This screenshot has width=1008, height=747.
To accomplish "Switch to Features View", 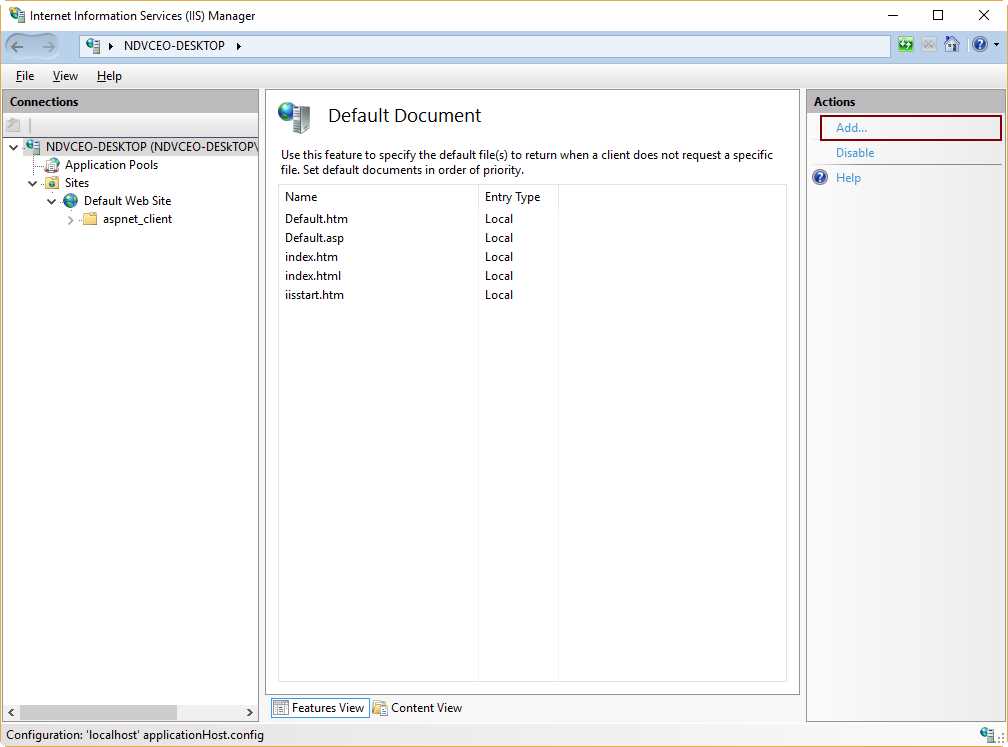I will (x=318, y=707).
